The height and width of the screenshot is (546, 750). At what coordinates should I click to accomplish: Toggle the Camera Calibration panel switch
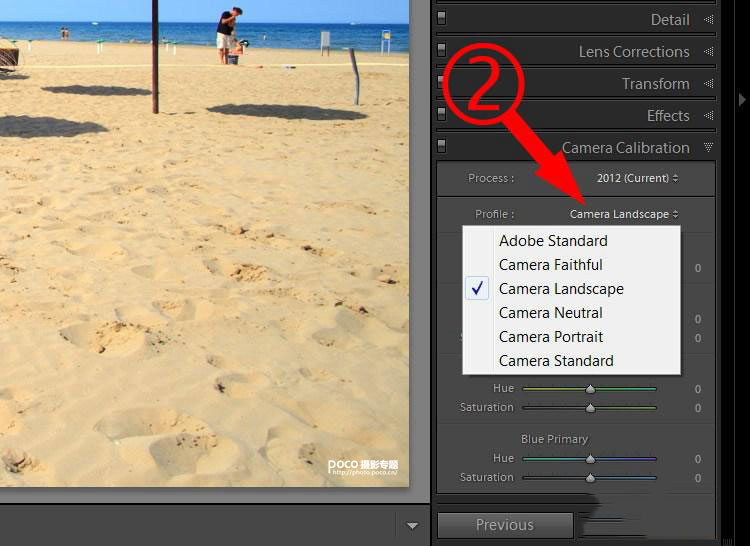click(x=442, y=147)
